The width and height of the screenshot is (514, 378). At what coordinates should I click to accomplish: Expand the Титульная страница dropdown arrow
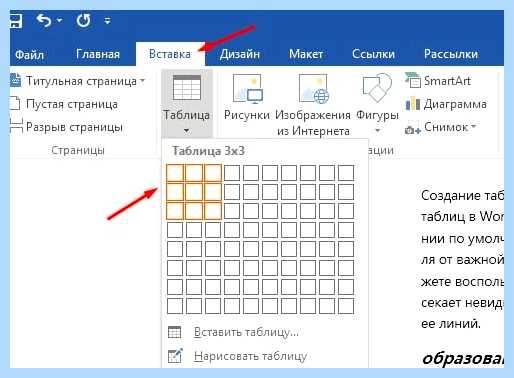143,81
